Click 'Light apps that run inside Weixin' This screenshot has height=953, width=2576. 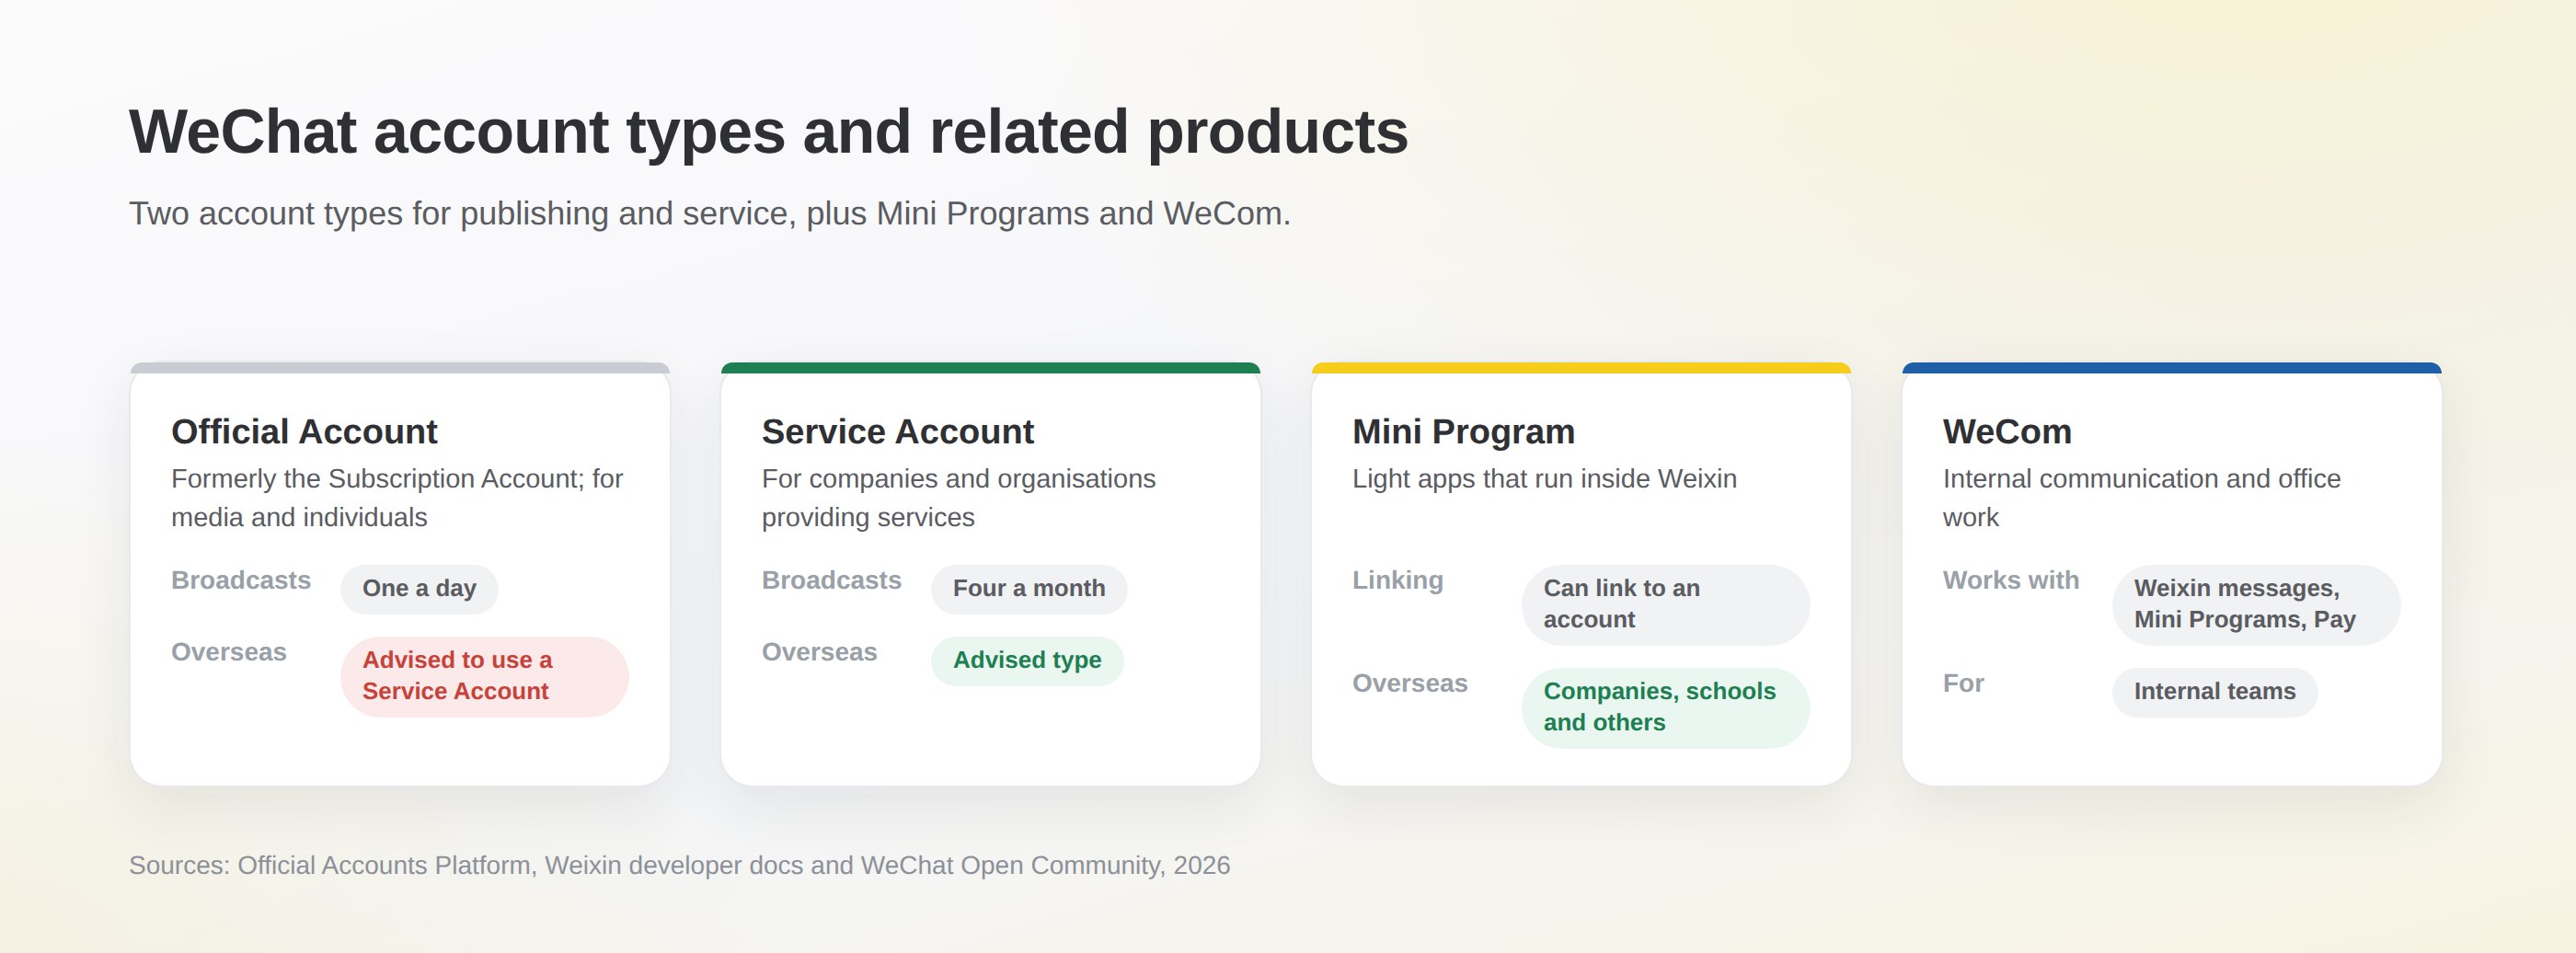(x=1544, y=479)
